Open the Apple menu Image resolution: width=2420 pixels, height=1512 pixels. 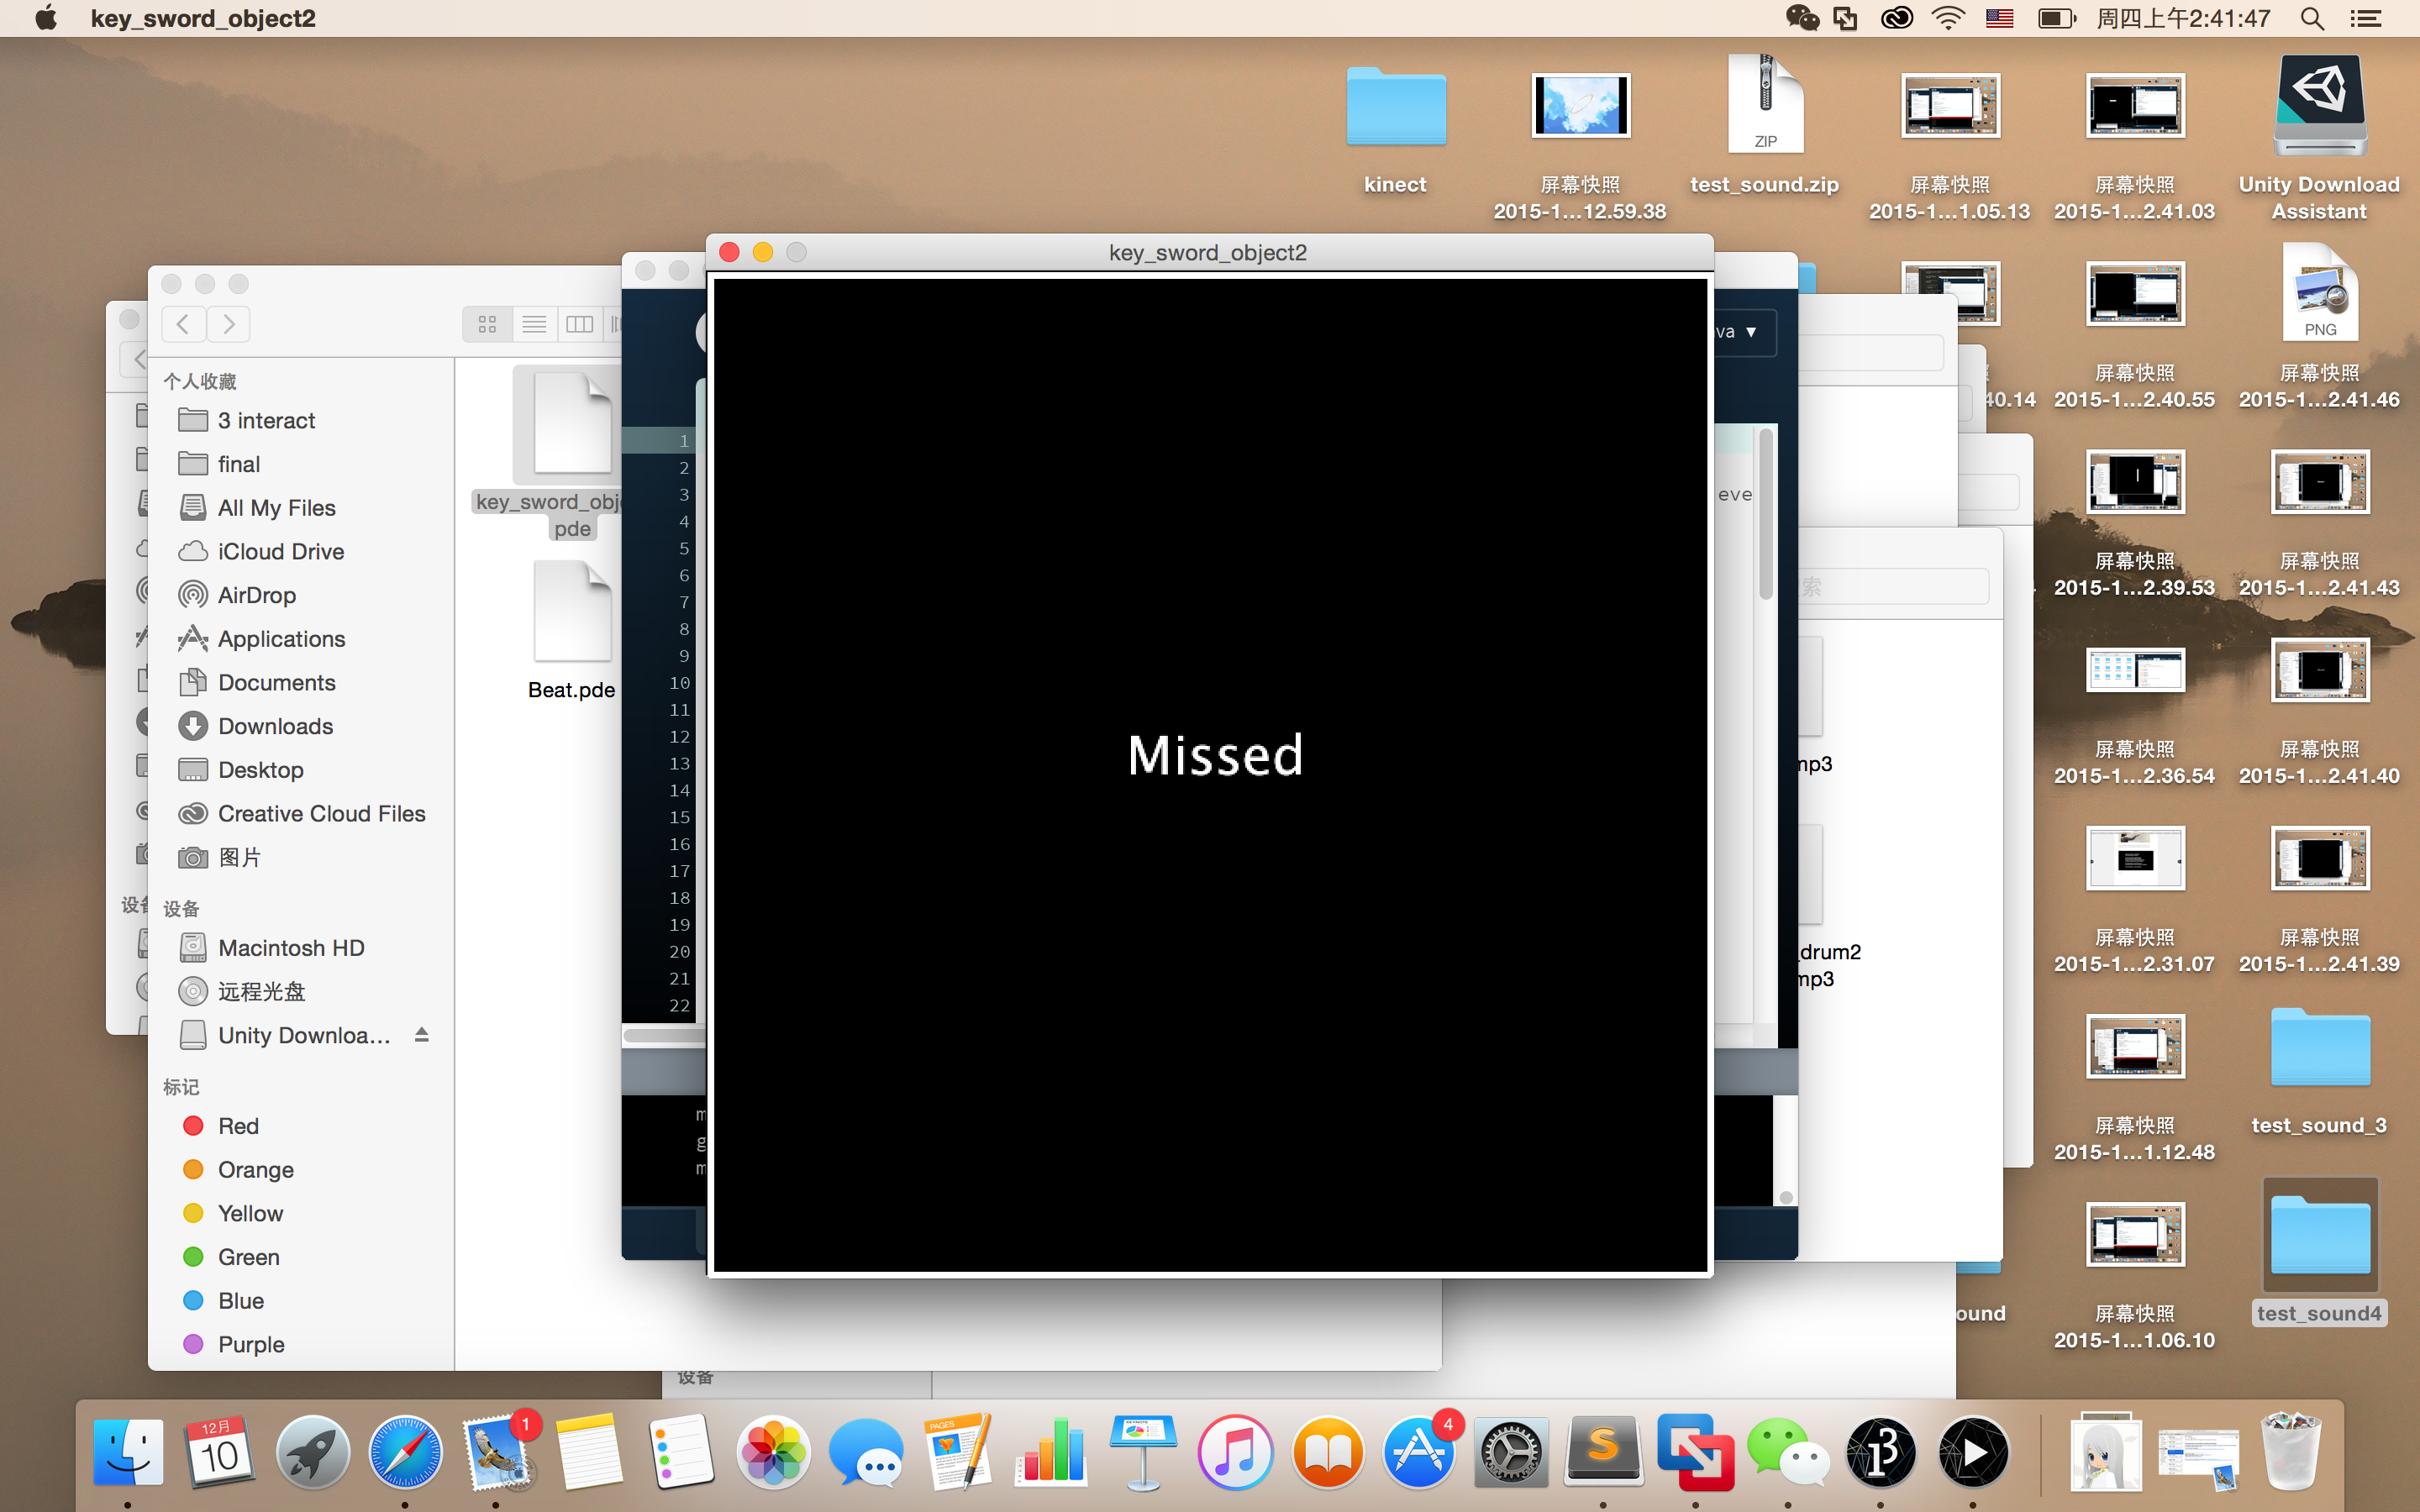coord(46,18)
